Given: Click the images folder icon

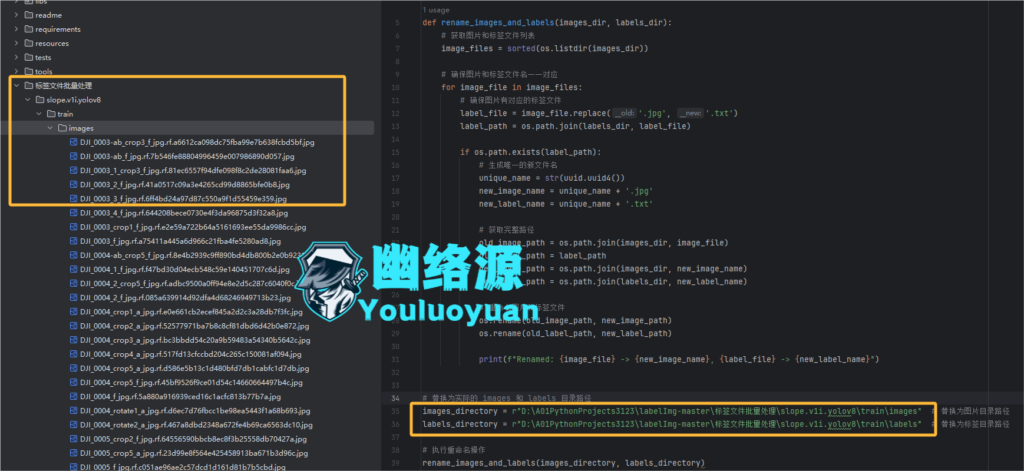Looking at the screenshot, I should [x=62, y=128].
